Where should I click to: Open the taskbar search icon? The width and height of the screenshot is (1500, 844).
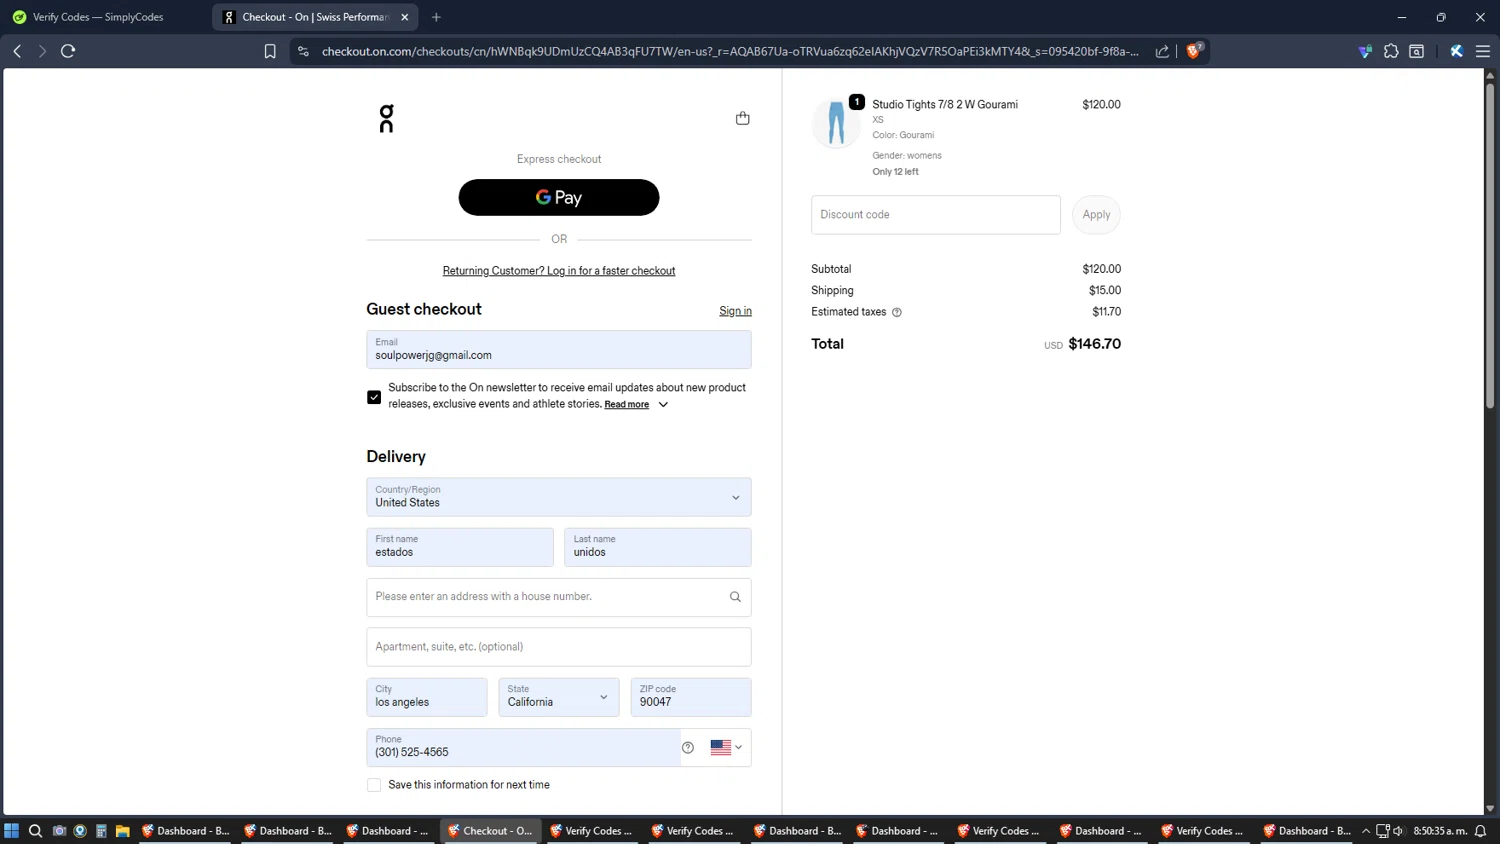(35, 831)
